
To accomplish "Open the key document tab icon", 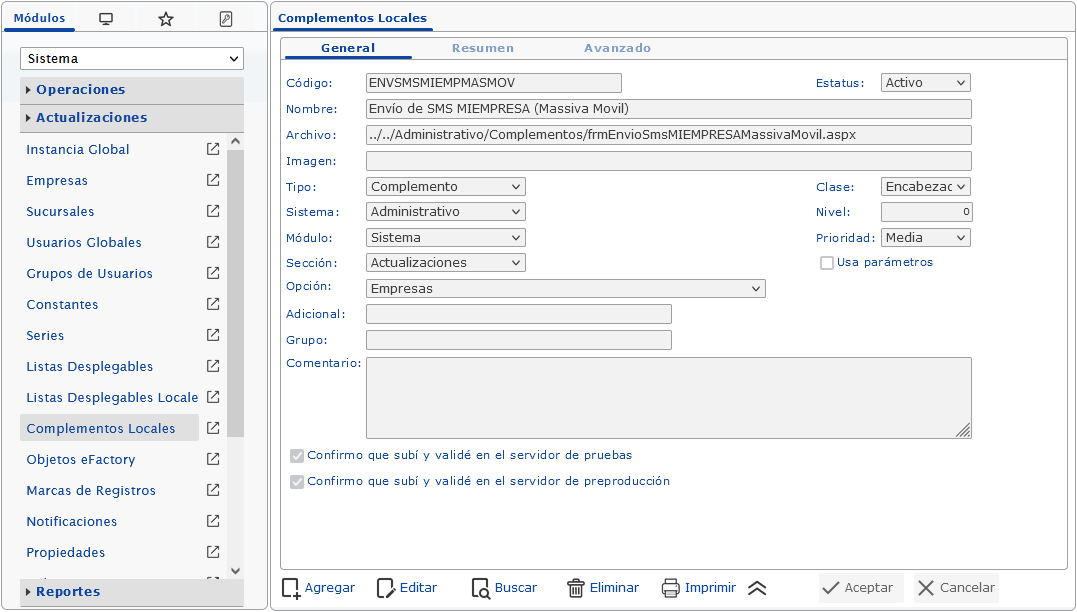I will [x=226, y=19].
